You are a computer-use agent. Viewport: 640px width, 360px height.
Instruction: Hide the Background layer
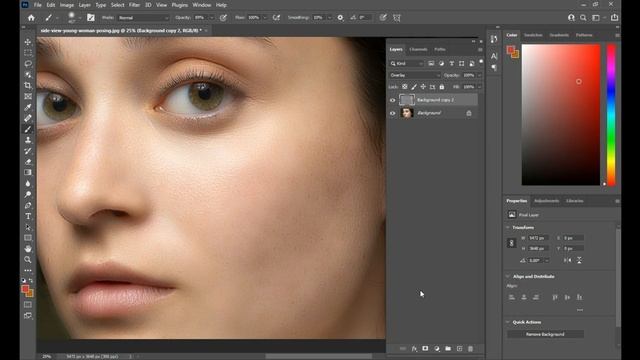393,113
